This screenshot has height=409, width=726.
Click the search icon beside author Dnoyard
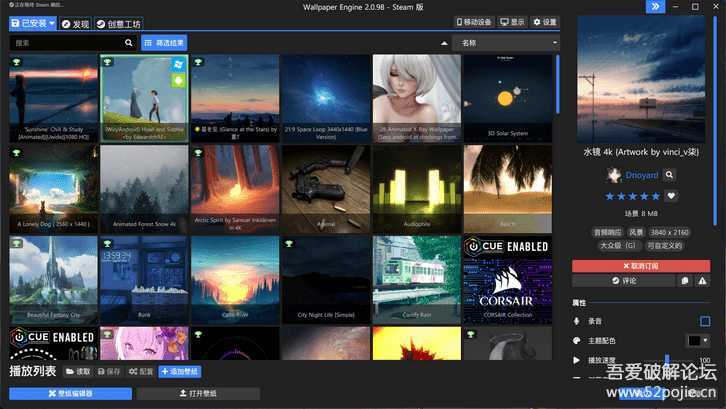click(669, 175)
